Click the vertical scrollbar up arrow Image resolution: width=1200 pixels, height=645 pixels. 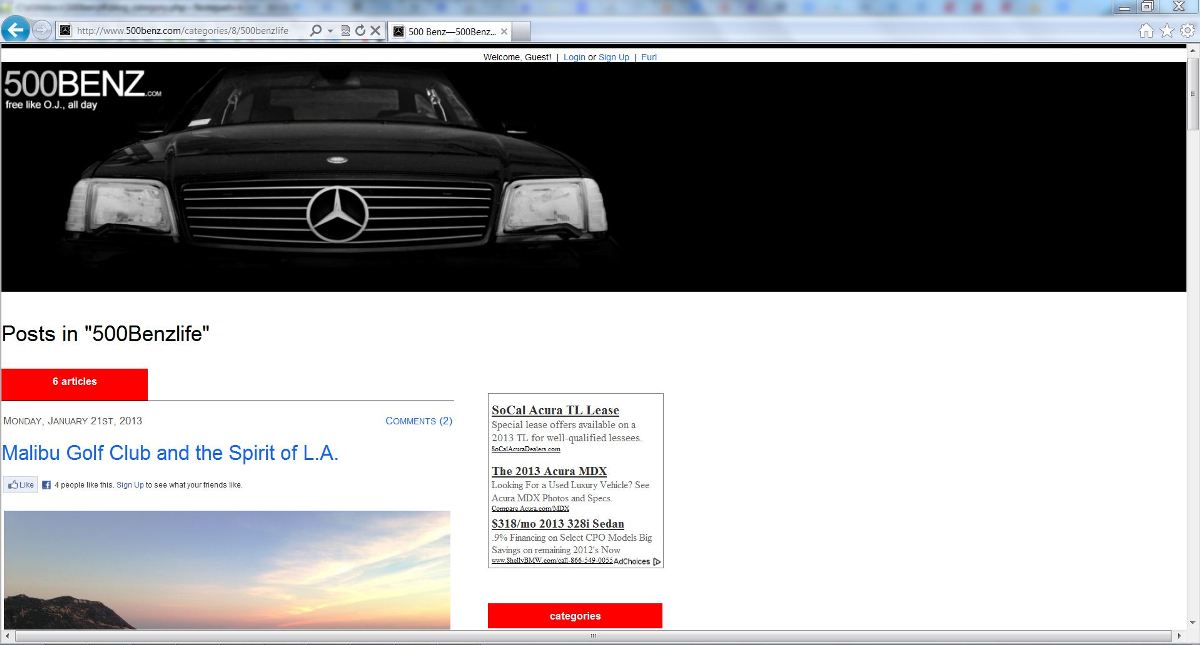pyautogui.click(x=1192, y=50)
